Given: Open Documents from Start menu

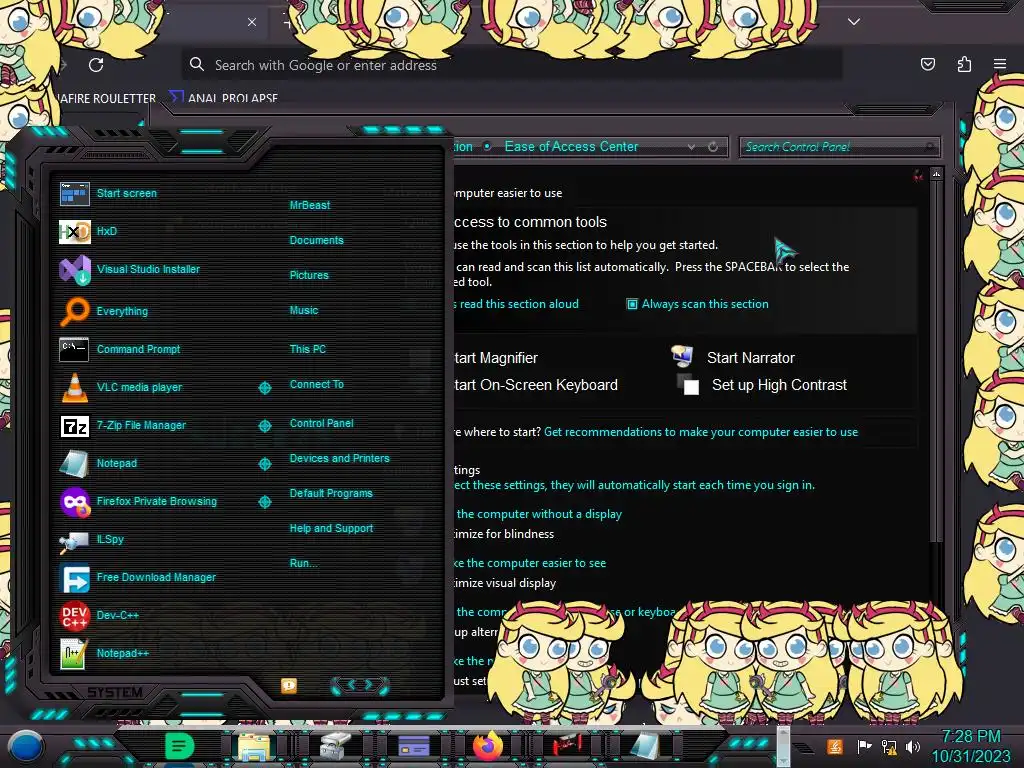Looking at the screenshot, I should click(316, 240).
